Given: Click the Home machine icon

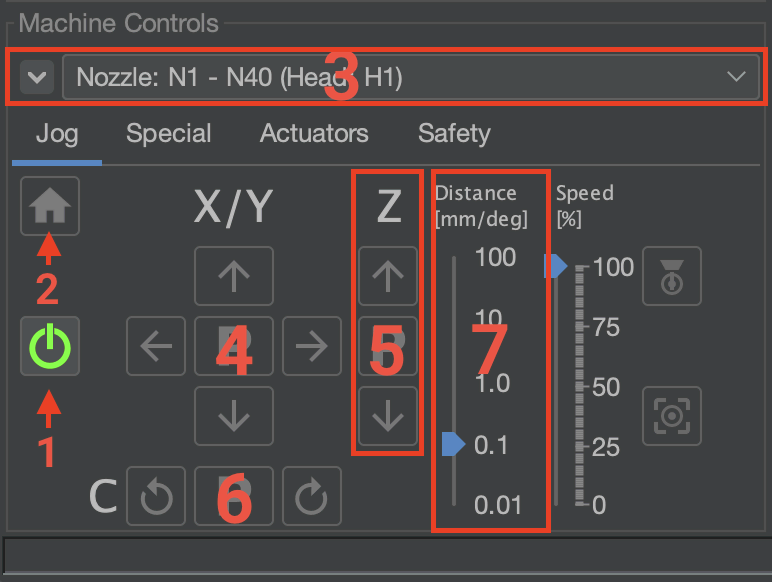Looking at the screenshot, I should click(50, 207).
